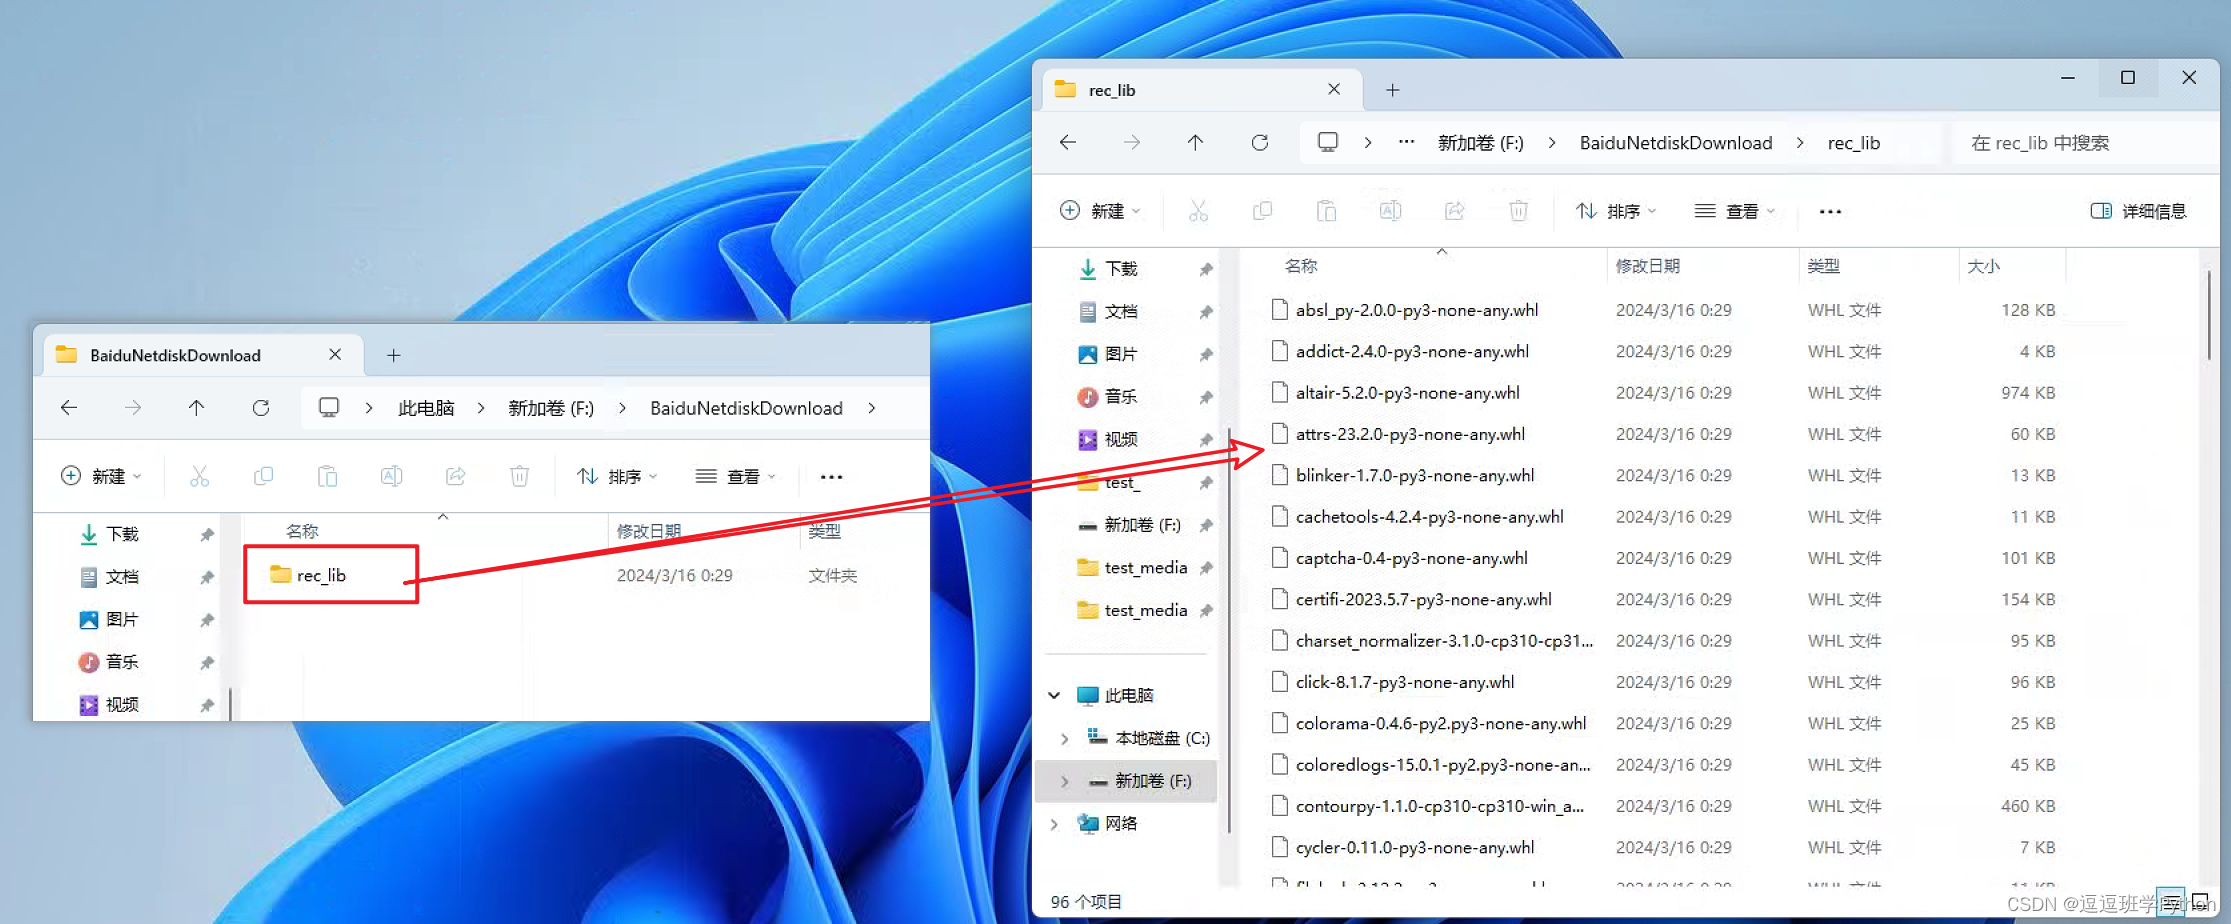Click Rename icon in rec_lib toolbar
Viewport: 2231px width, 924px height.
point(1390,211)
